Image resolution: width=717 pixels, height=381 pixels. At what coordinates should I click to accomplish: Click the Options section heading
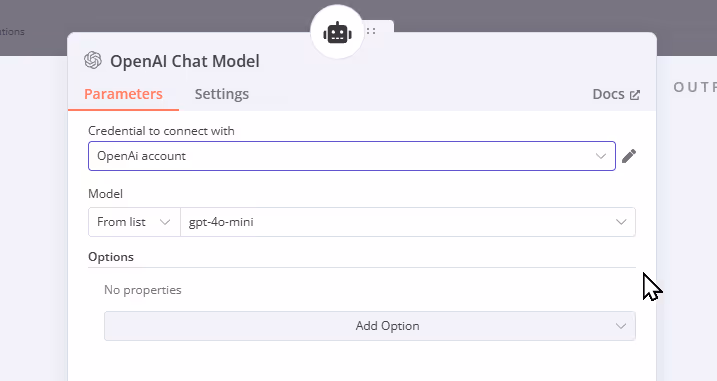coord(111,257)
